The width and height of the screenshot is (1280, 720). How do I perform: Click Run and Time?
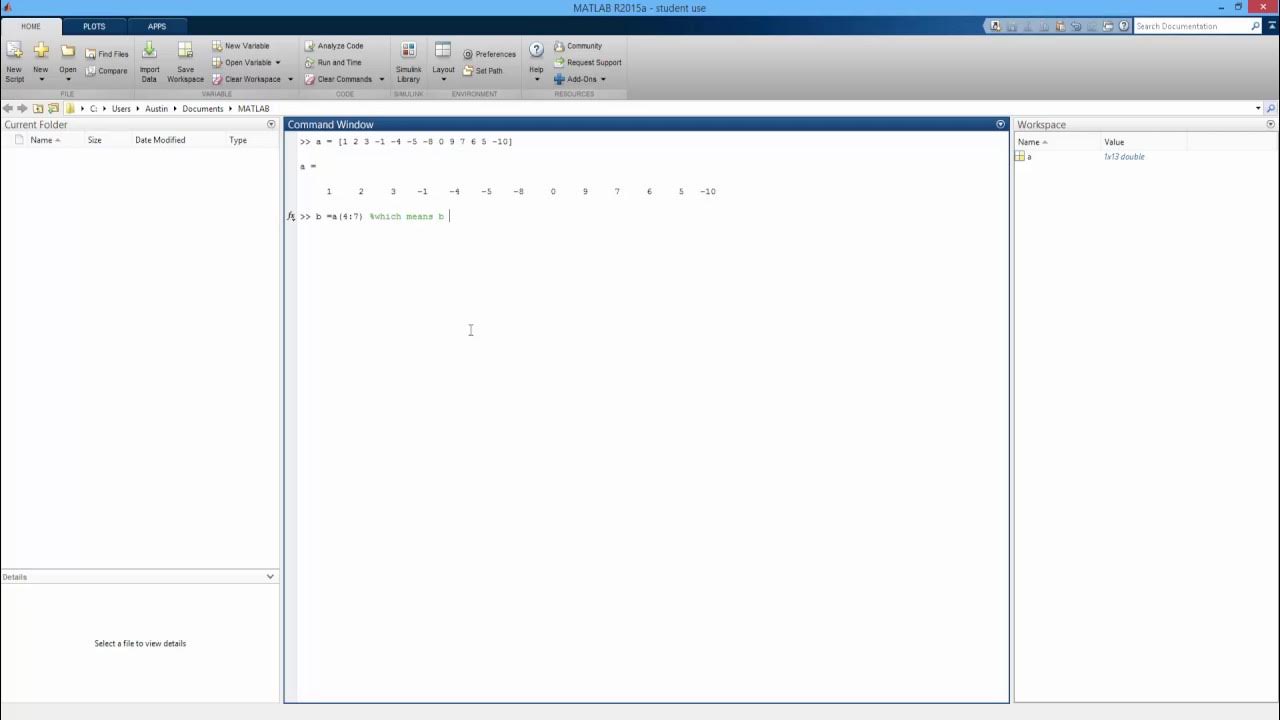tap(333, 62)
